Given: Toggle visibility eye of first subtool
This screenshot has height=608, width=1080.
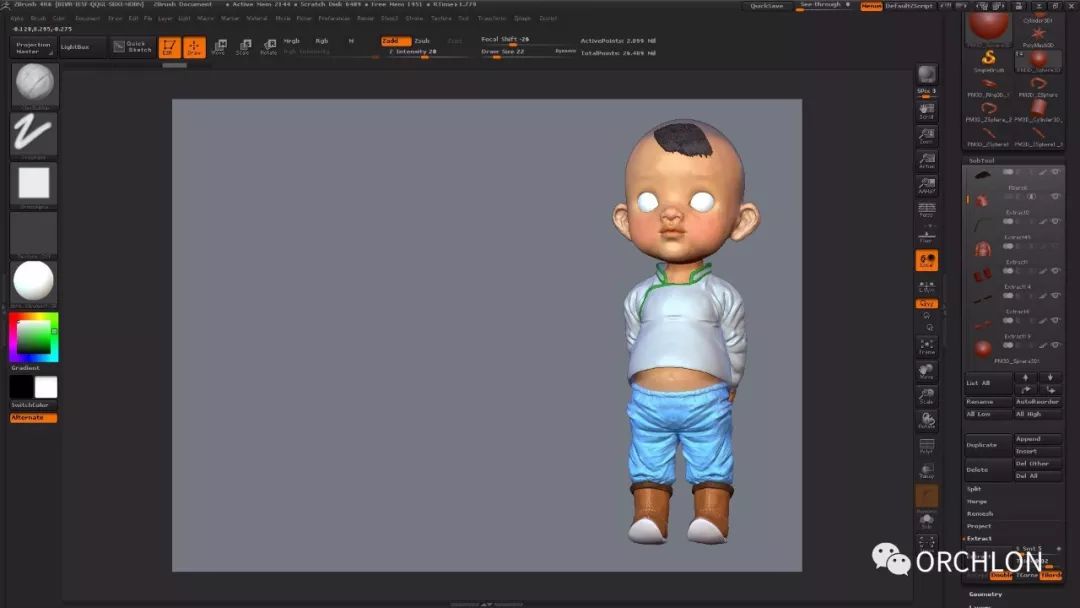Looking at the screenshot, I should (1055, 172).
